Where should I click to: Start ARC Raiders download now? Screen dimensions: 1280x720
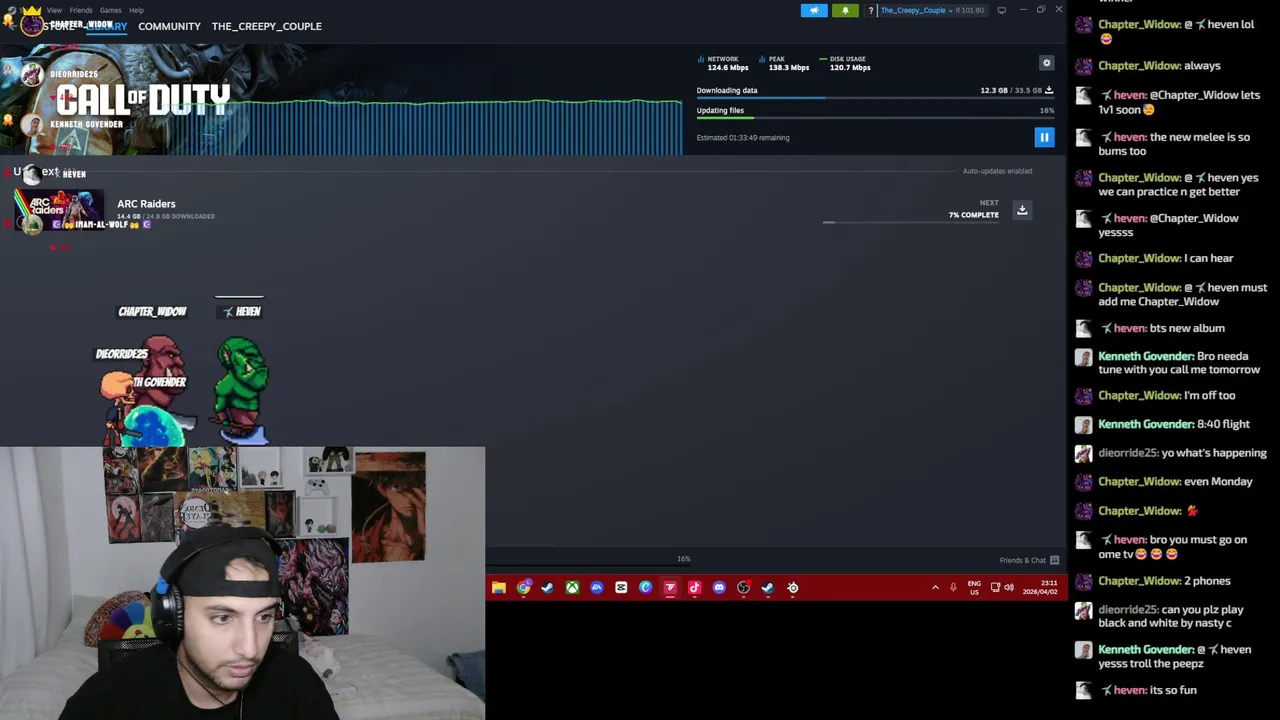(x=1022, y=210)
